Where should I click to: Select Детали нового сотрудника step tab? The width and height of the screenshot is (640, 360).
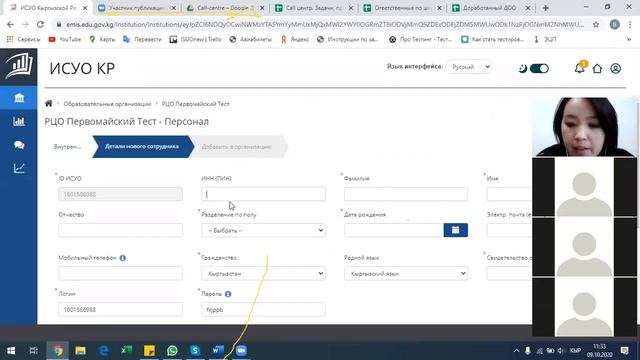coord(142,147)
